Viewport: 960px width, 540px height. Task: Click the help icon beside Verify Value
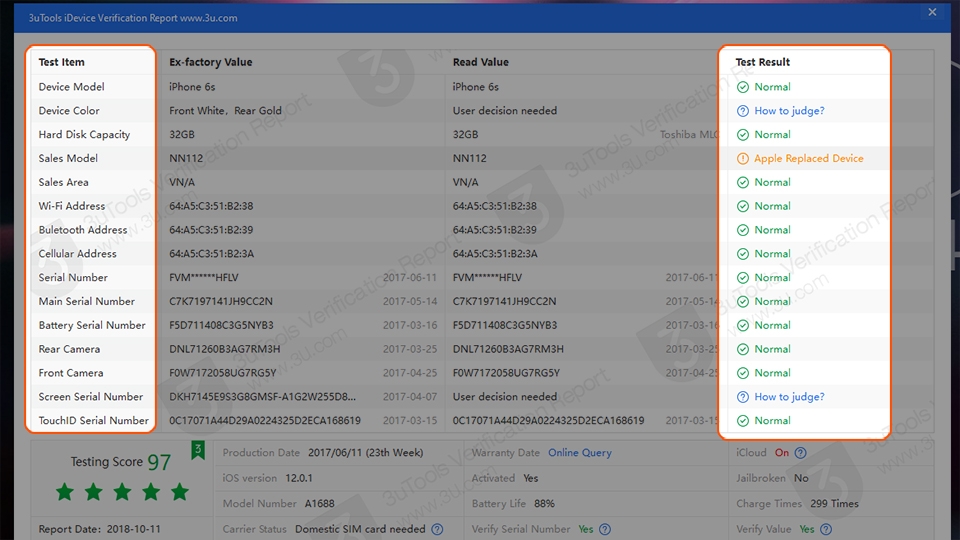[x=826, y=529]
